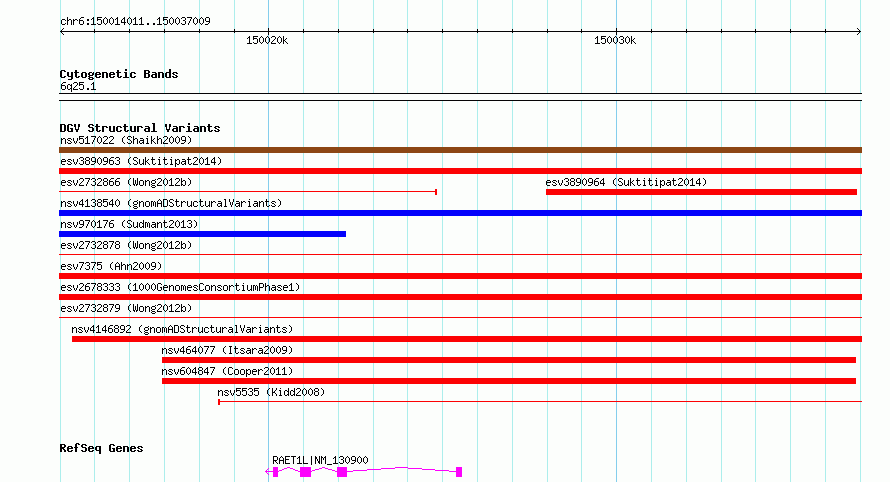Open the RAET1L|NM_130900 gene label
Screen dimensions: 890x482
[320, 460]
